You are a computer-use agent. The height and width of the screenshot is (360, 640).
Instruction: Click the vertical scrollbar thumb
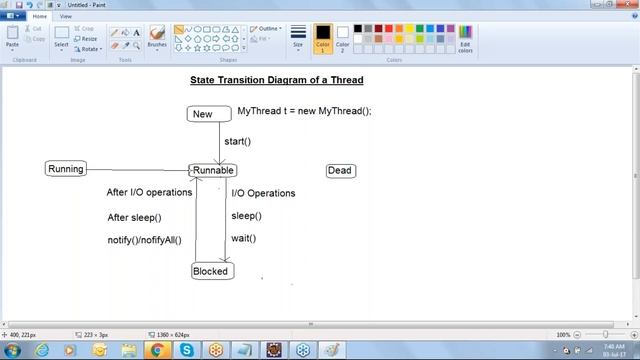pos(636,176)
